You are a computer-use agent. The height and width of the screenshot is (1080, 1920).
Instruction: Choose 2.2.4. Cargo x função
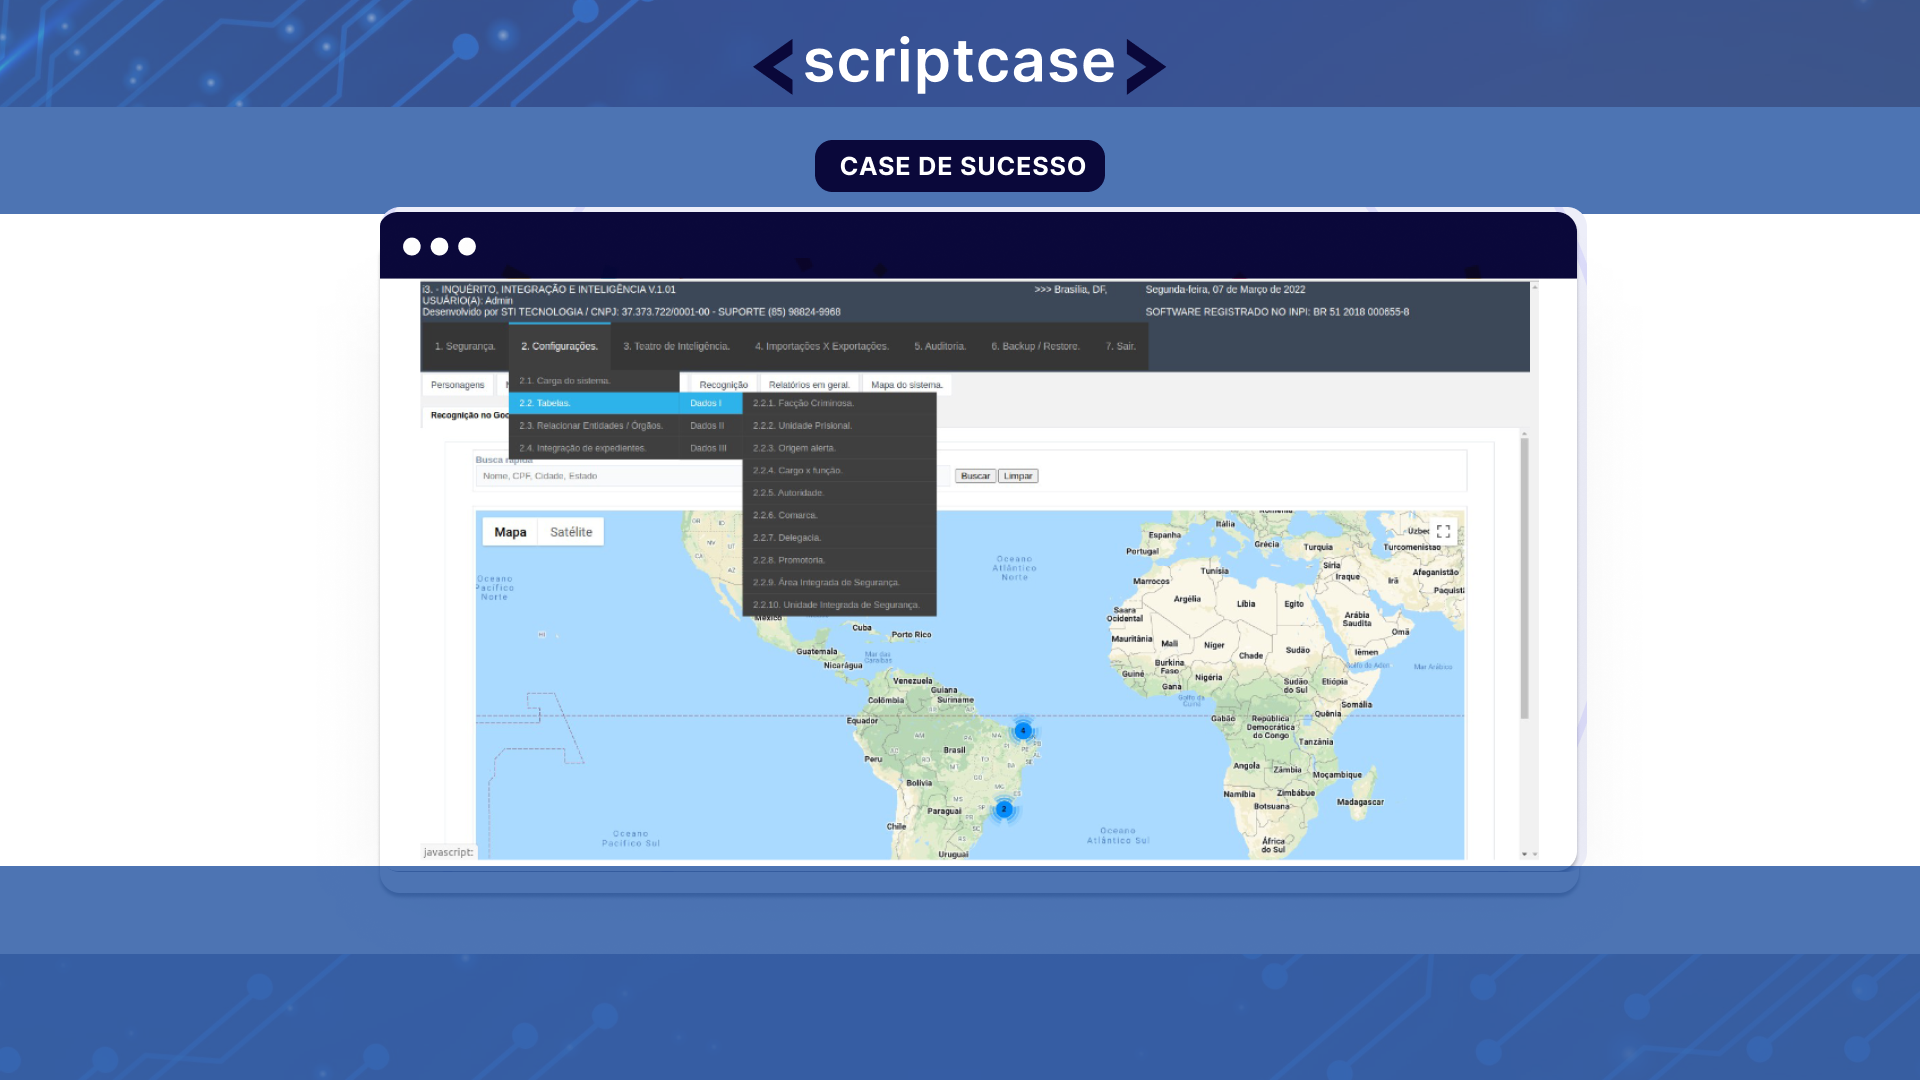click(839, 470)
